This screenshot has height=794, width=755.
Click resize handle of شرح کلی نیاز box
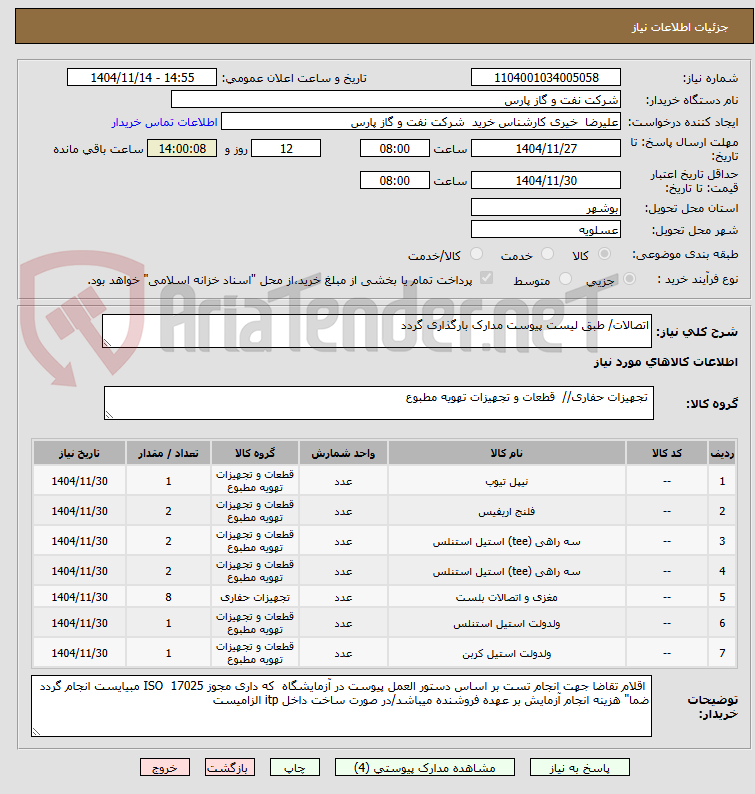coord(107,343)
